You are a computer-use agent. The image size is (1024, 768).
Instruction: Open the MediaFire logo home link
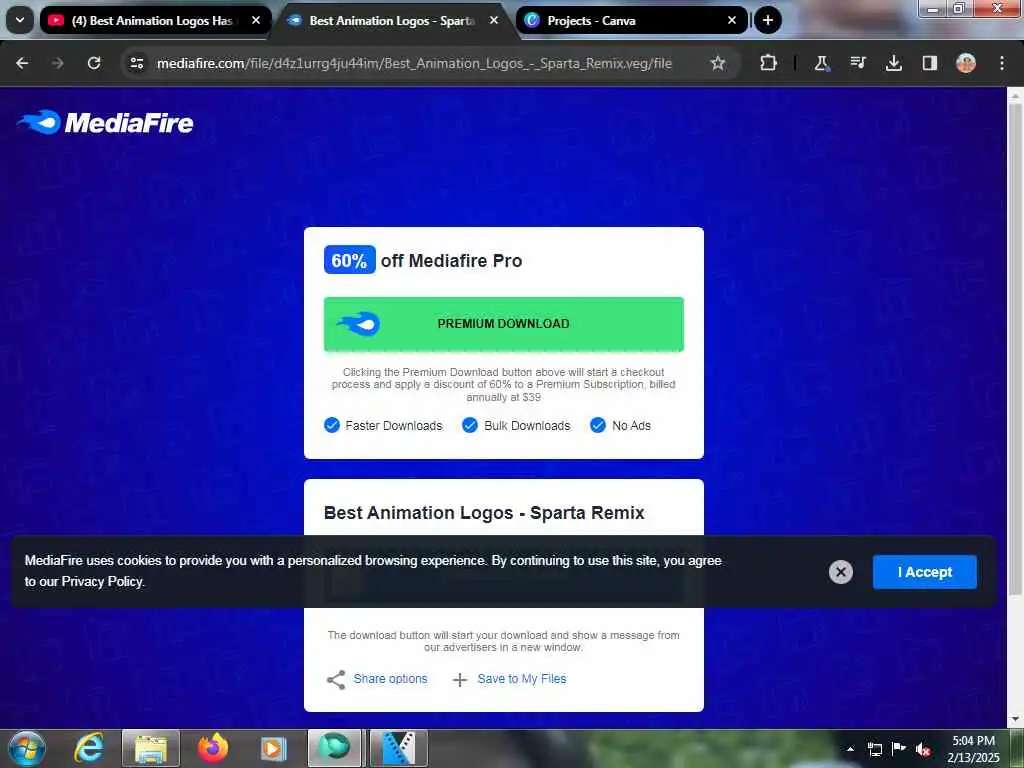pyautogui.click(x=105, y=123)
